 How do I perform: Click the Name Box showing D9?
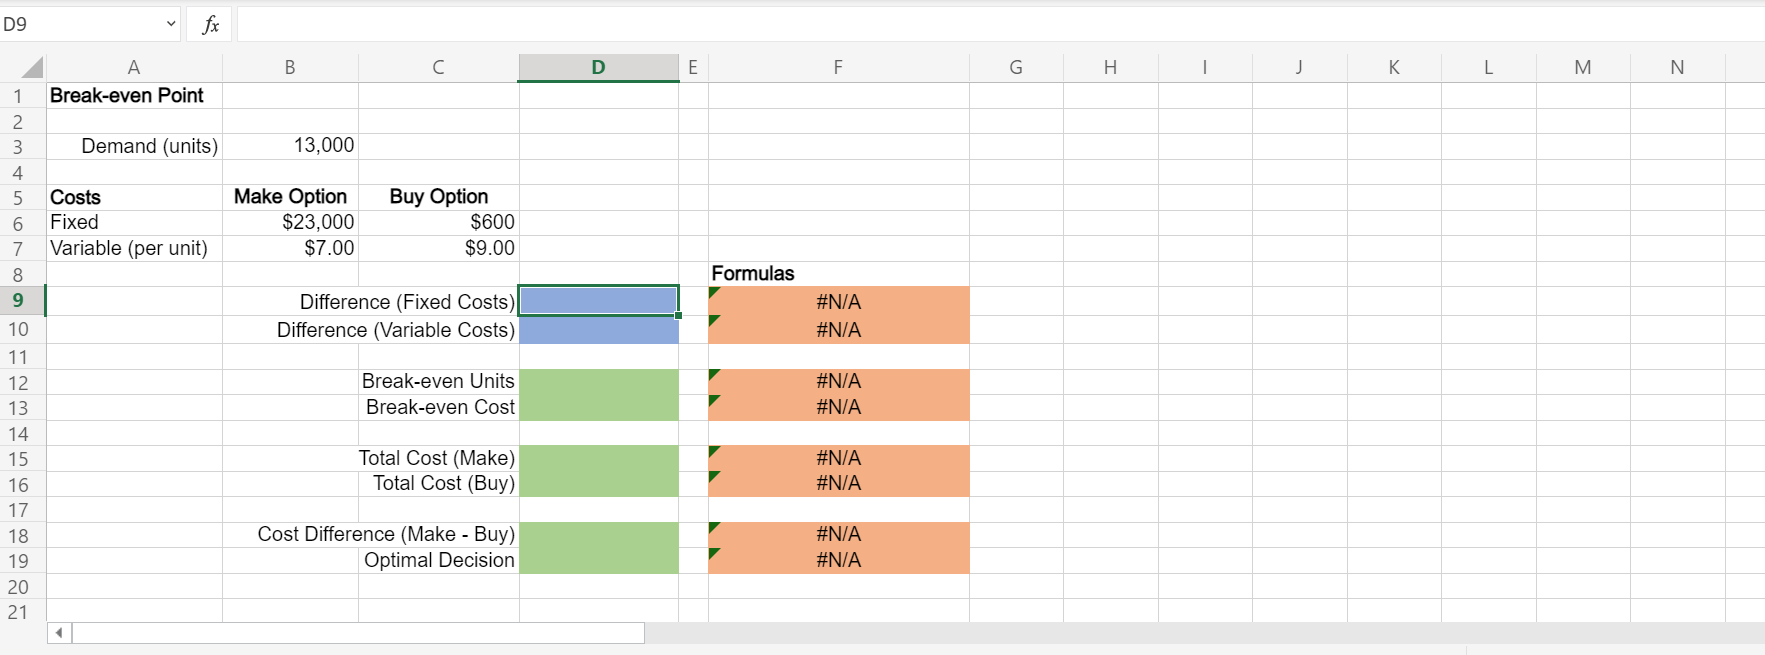[x=80, y=24]
